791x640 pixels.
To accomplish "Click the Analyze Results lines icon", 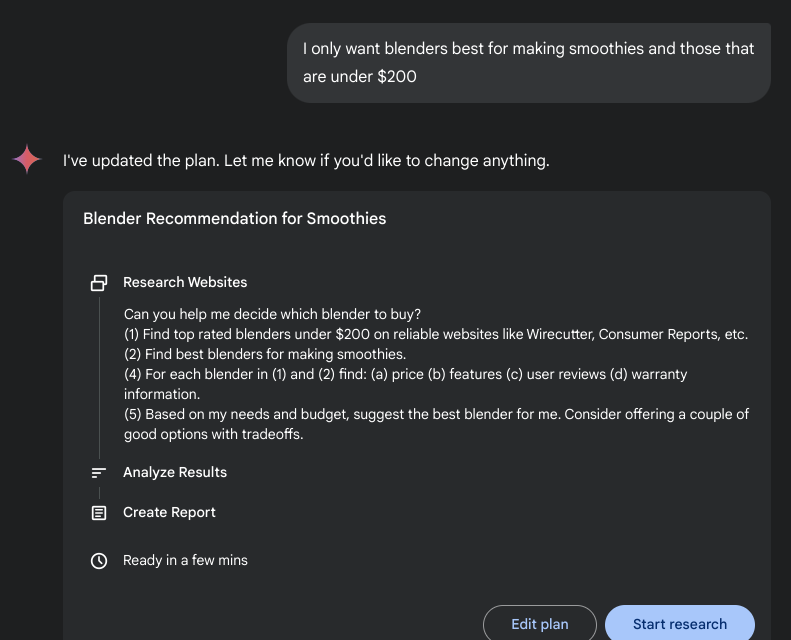I will tap(99, 473).
